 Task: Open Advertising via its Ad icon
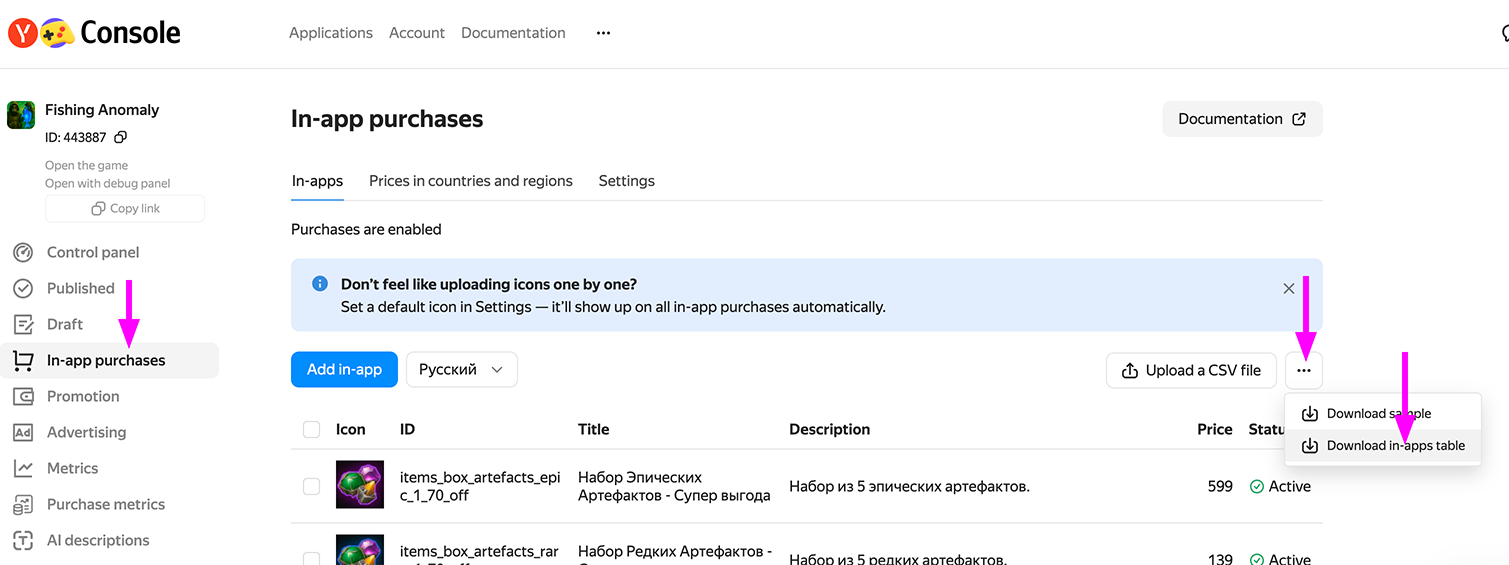(23, 433)
